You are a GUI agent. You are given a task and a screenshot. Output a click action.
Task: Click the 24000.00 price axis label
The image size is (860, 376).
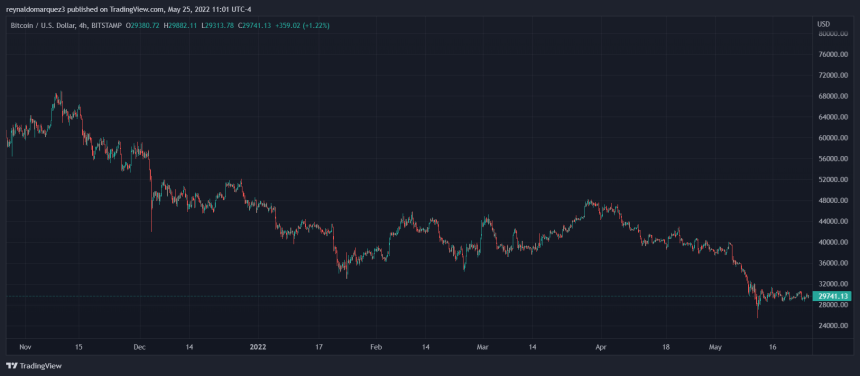(834, 326)
